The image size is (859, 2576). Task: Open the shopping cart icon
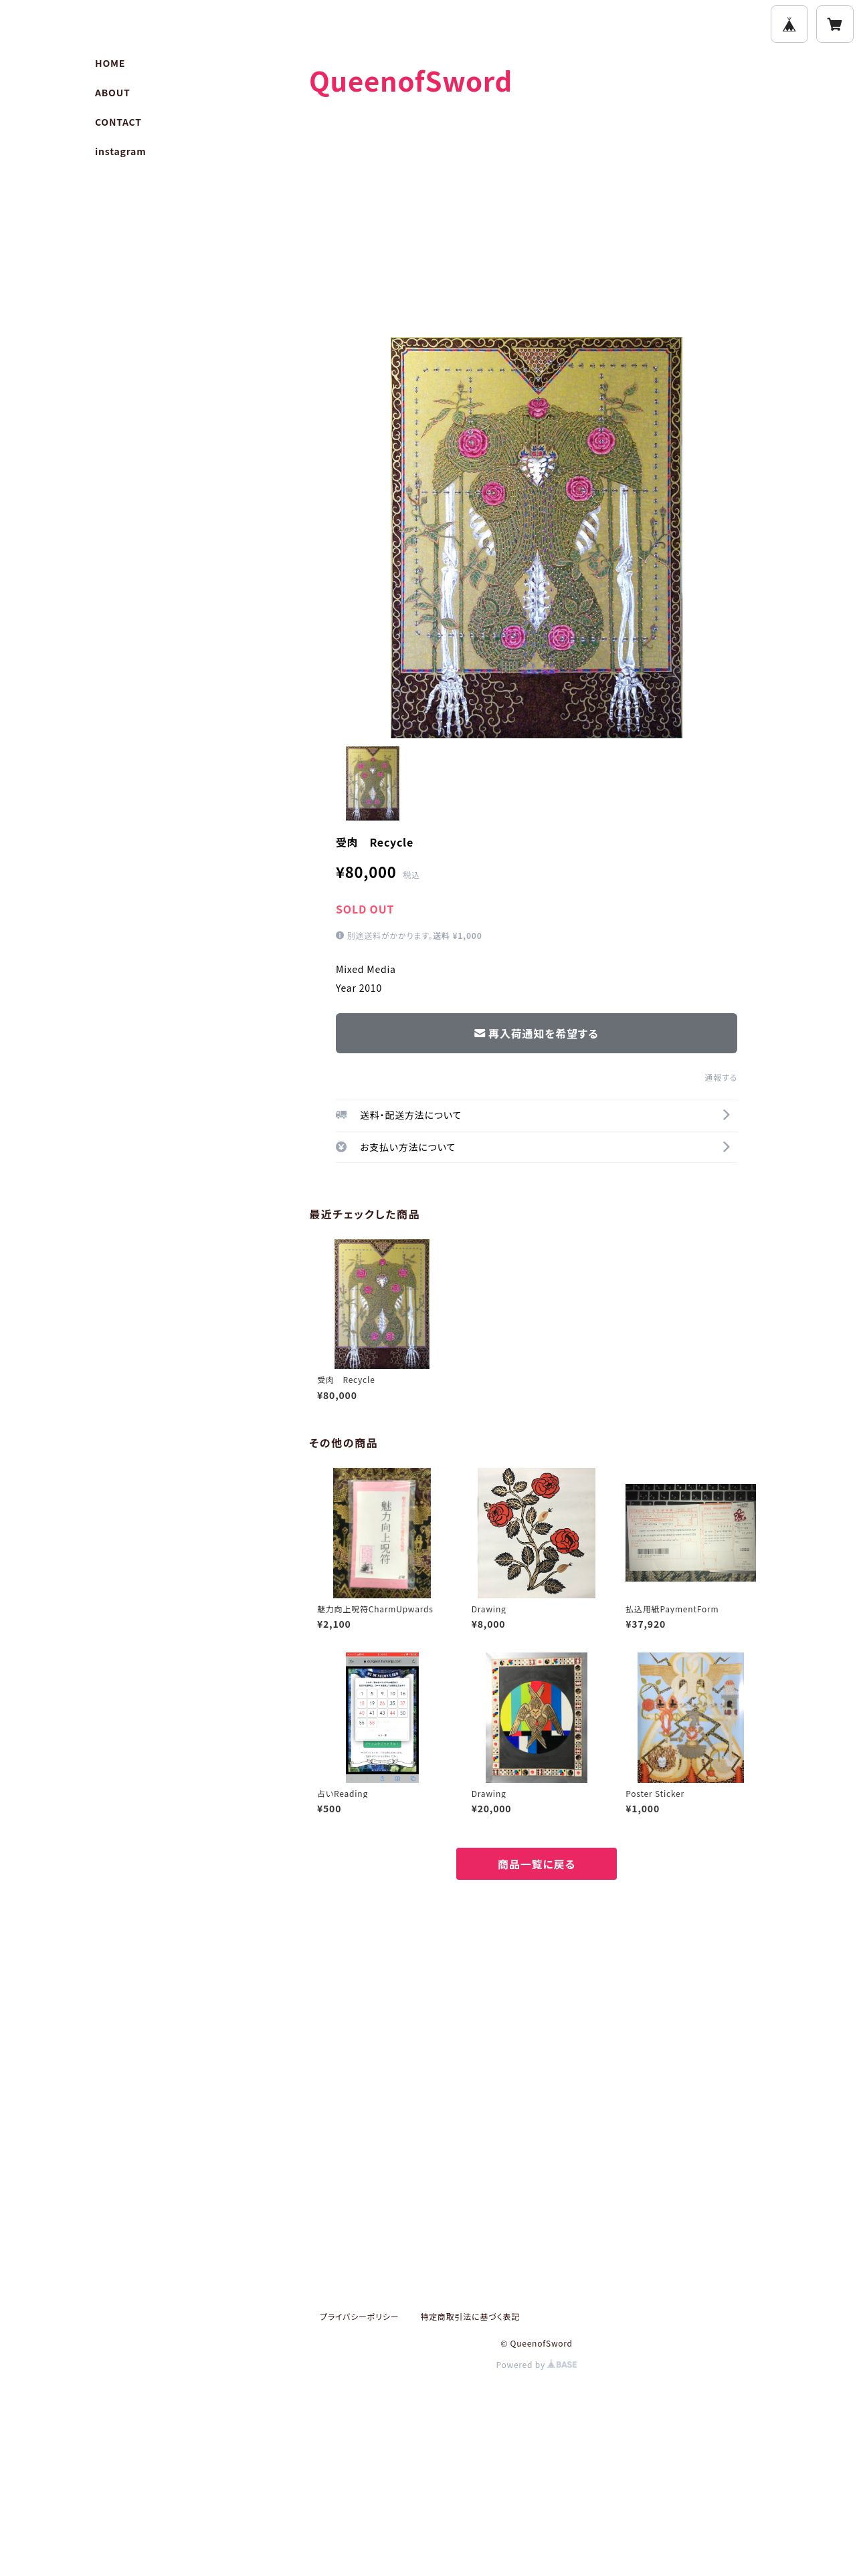pyautogui.click(x=834, y=24)
